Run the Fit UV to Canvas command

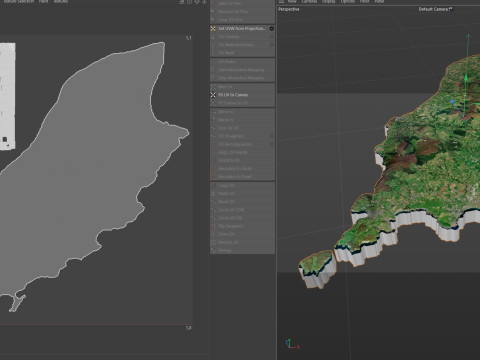[x=242, y=95]
